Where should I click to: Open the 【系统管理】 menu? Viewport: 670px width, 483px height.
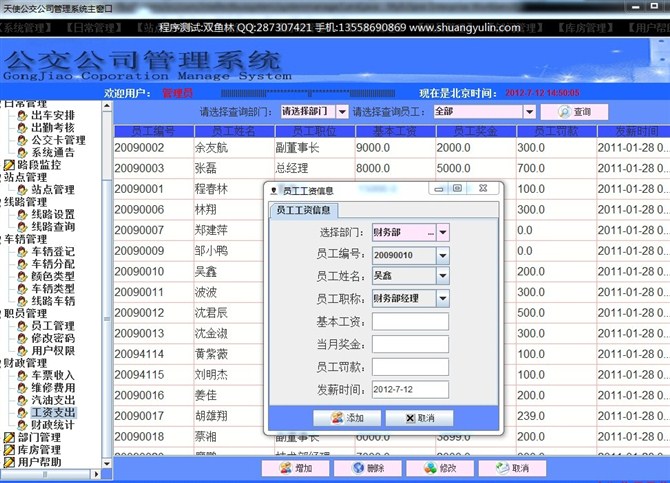[26, 28]
